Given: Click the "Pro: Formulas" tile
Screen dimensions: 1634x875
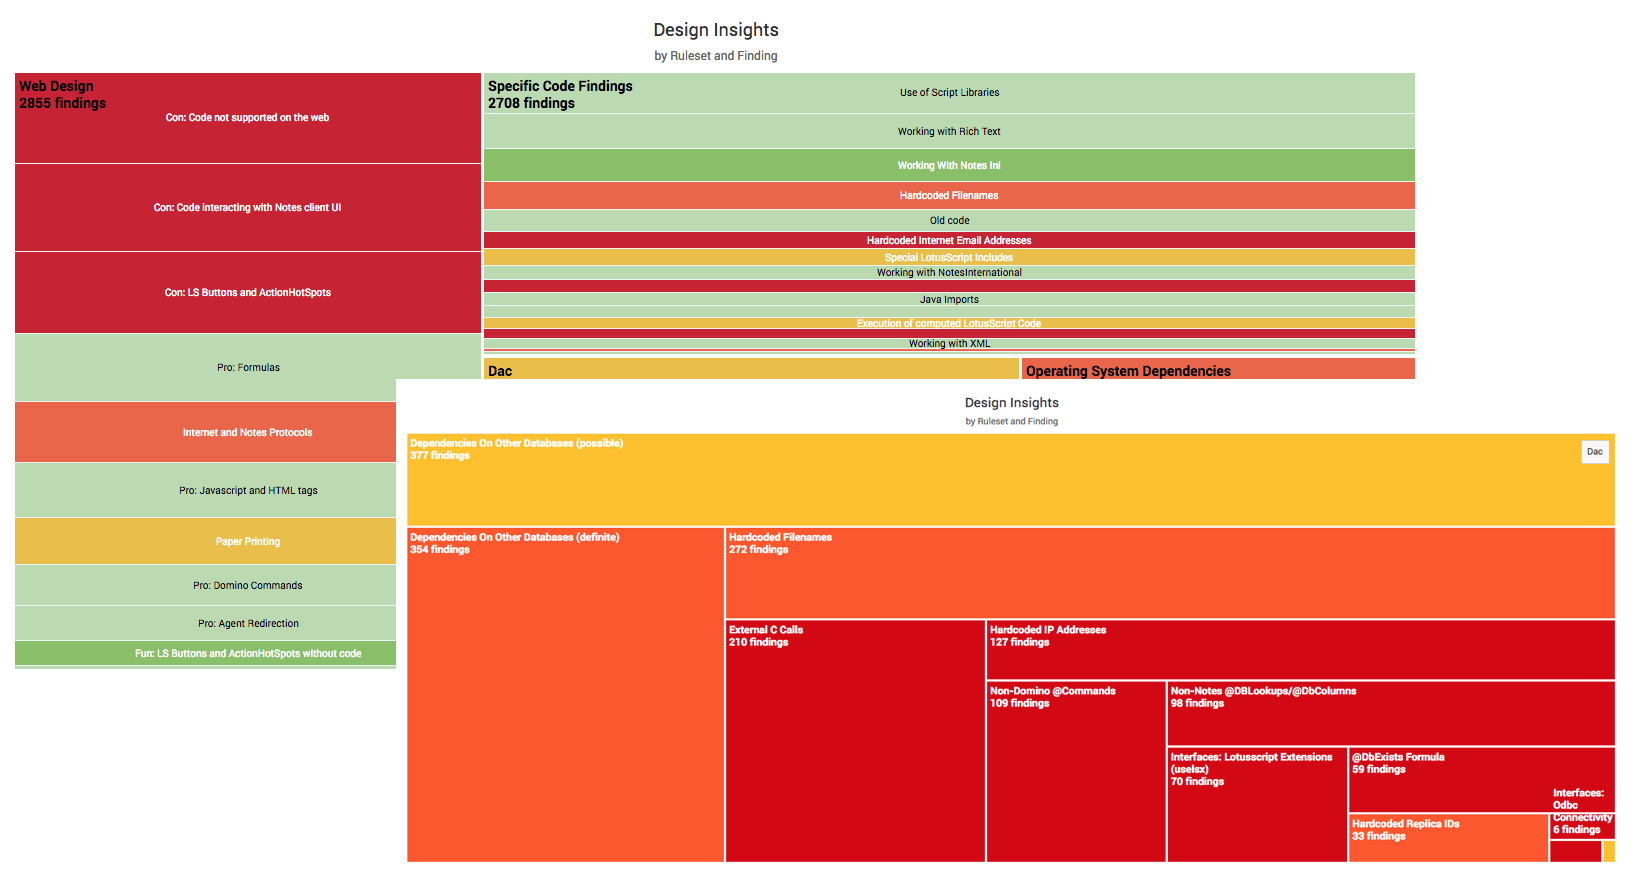Looking at the screenshot, I should [248, 368].
